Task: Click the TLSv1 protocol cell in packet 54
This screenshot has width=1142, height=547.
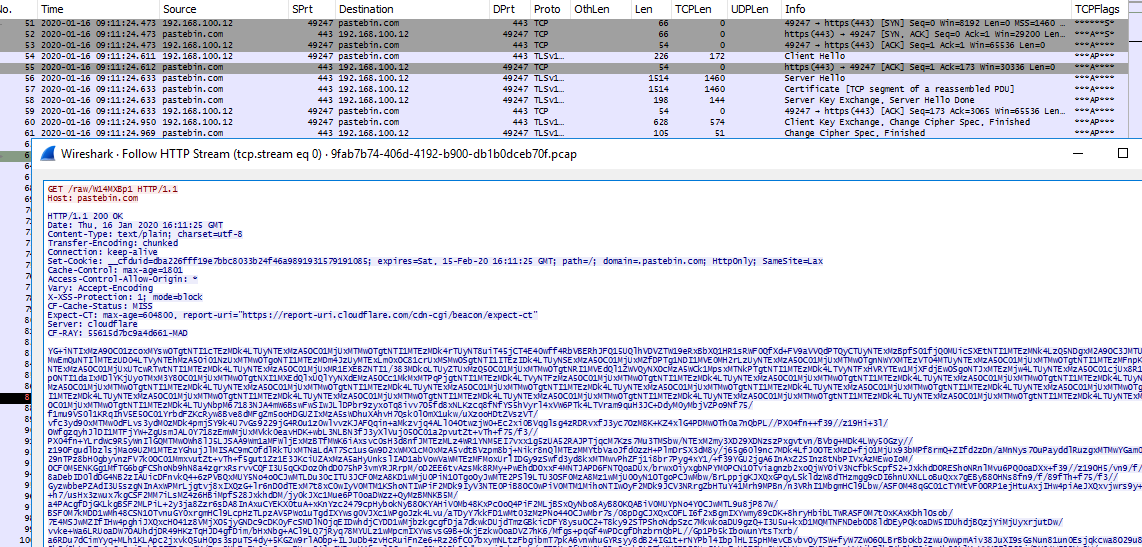Action: (x=549, y=55)
